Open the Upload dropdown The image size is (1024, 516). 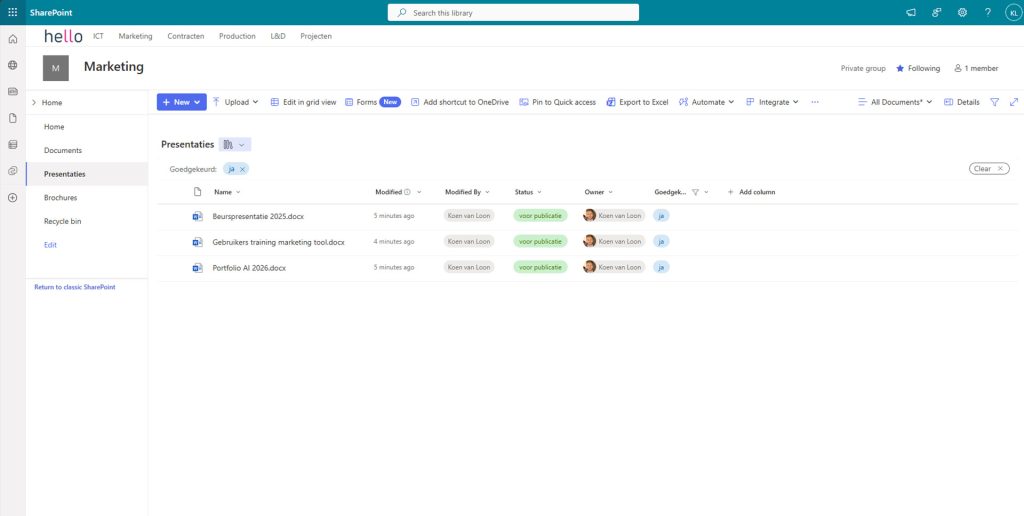click(235, 102)
